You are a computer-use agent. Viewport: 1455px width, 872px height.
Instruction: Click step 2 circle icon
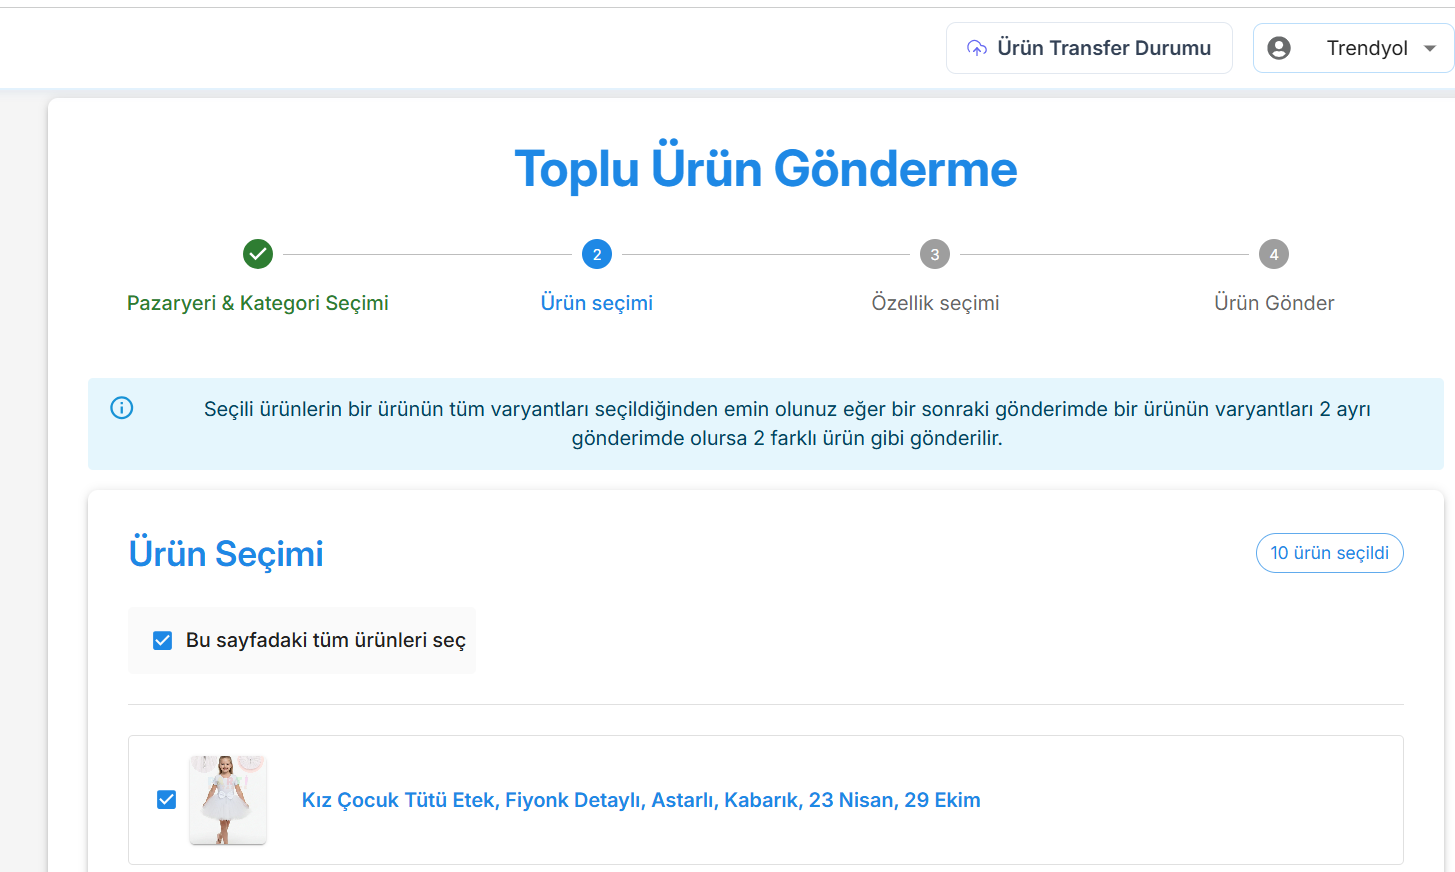pos(597,254)
